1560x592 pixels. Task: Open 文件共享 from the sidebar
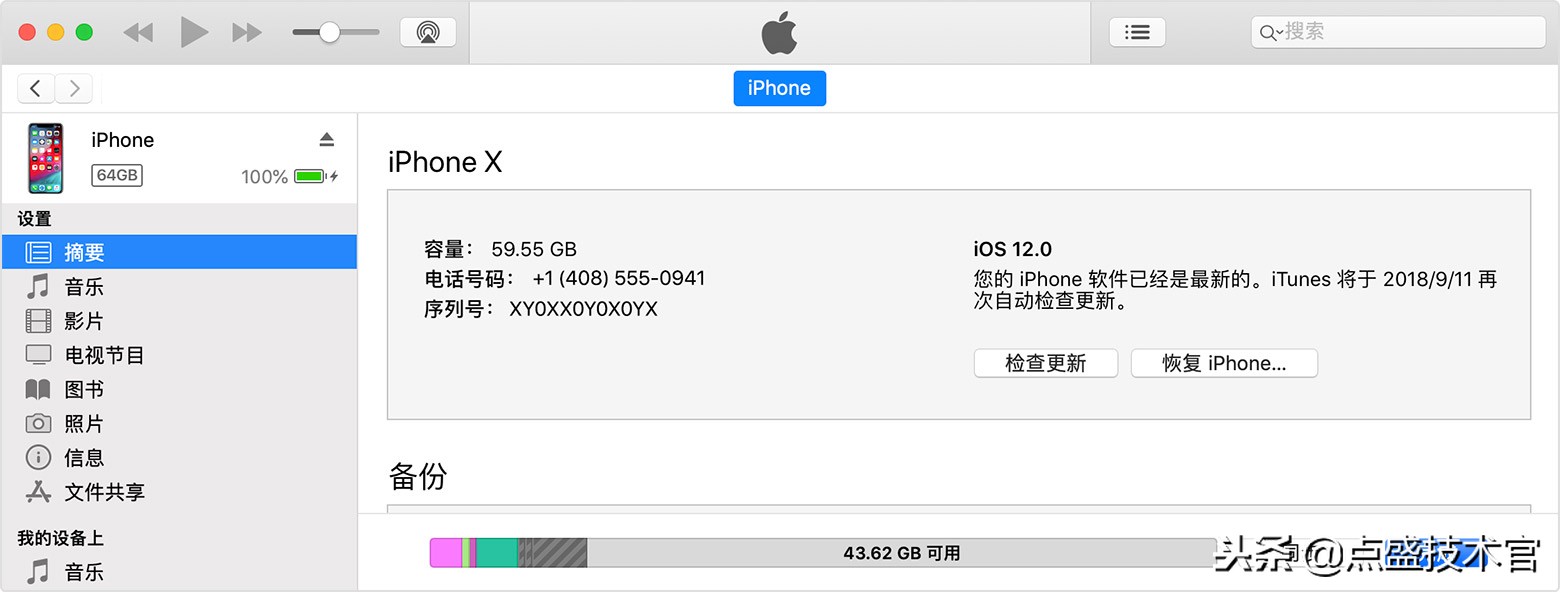pos(103,491)
